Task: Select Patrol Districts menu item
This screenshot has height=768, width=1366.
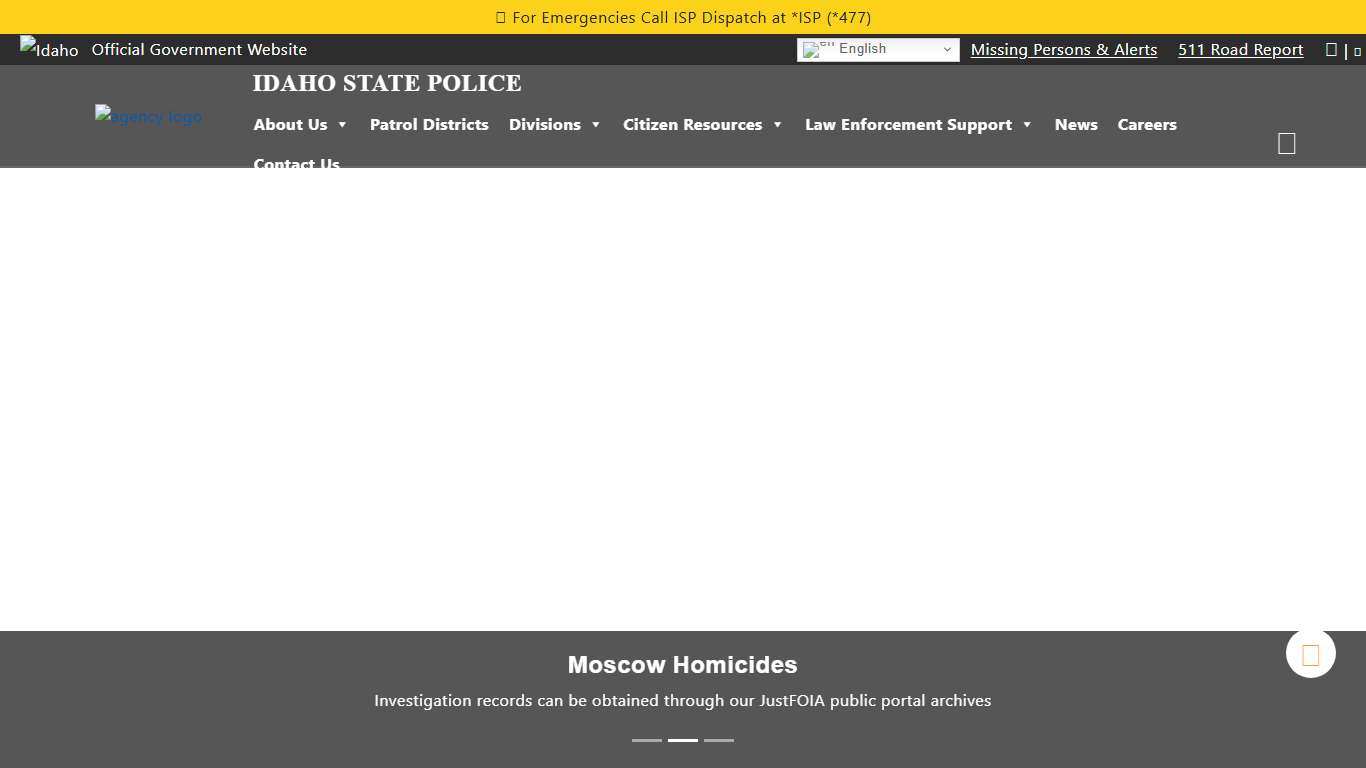Action: [429, 124]
